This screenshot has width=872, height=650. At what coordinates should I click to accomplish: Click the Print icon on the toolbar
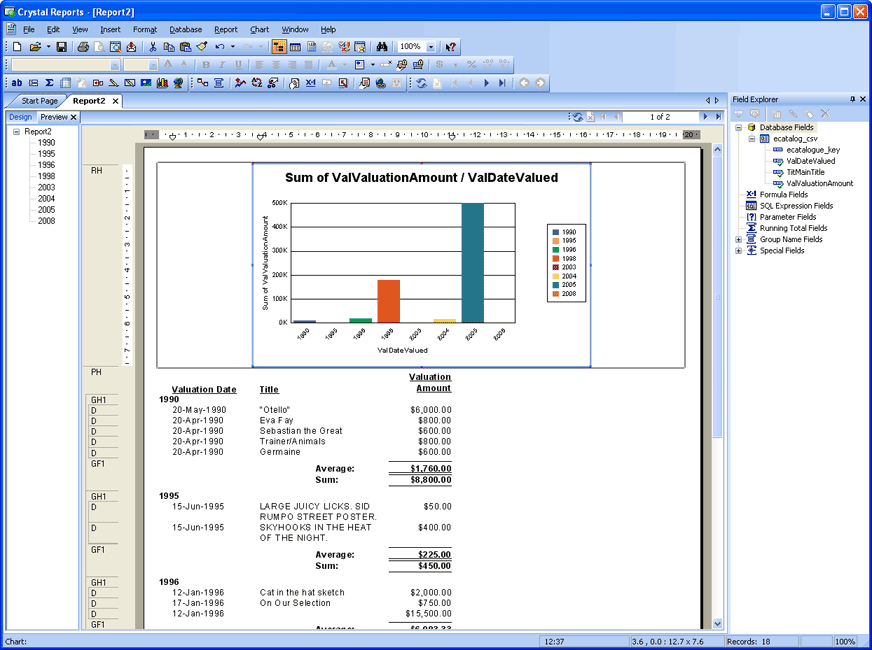coord(81,46)
